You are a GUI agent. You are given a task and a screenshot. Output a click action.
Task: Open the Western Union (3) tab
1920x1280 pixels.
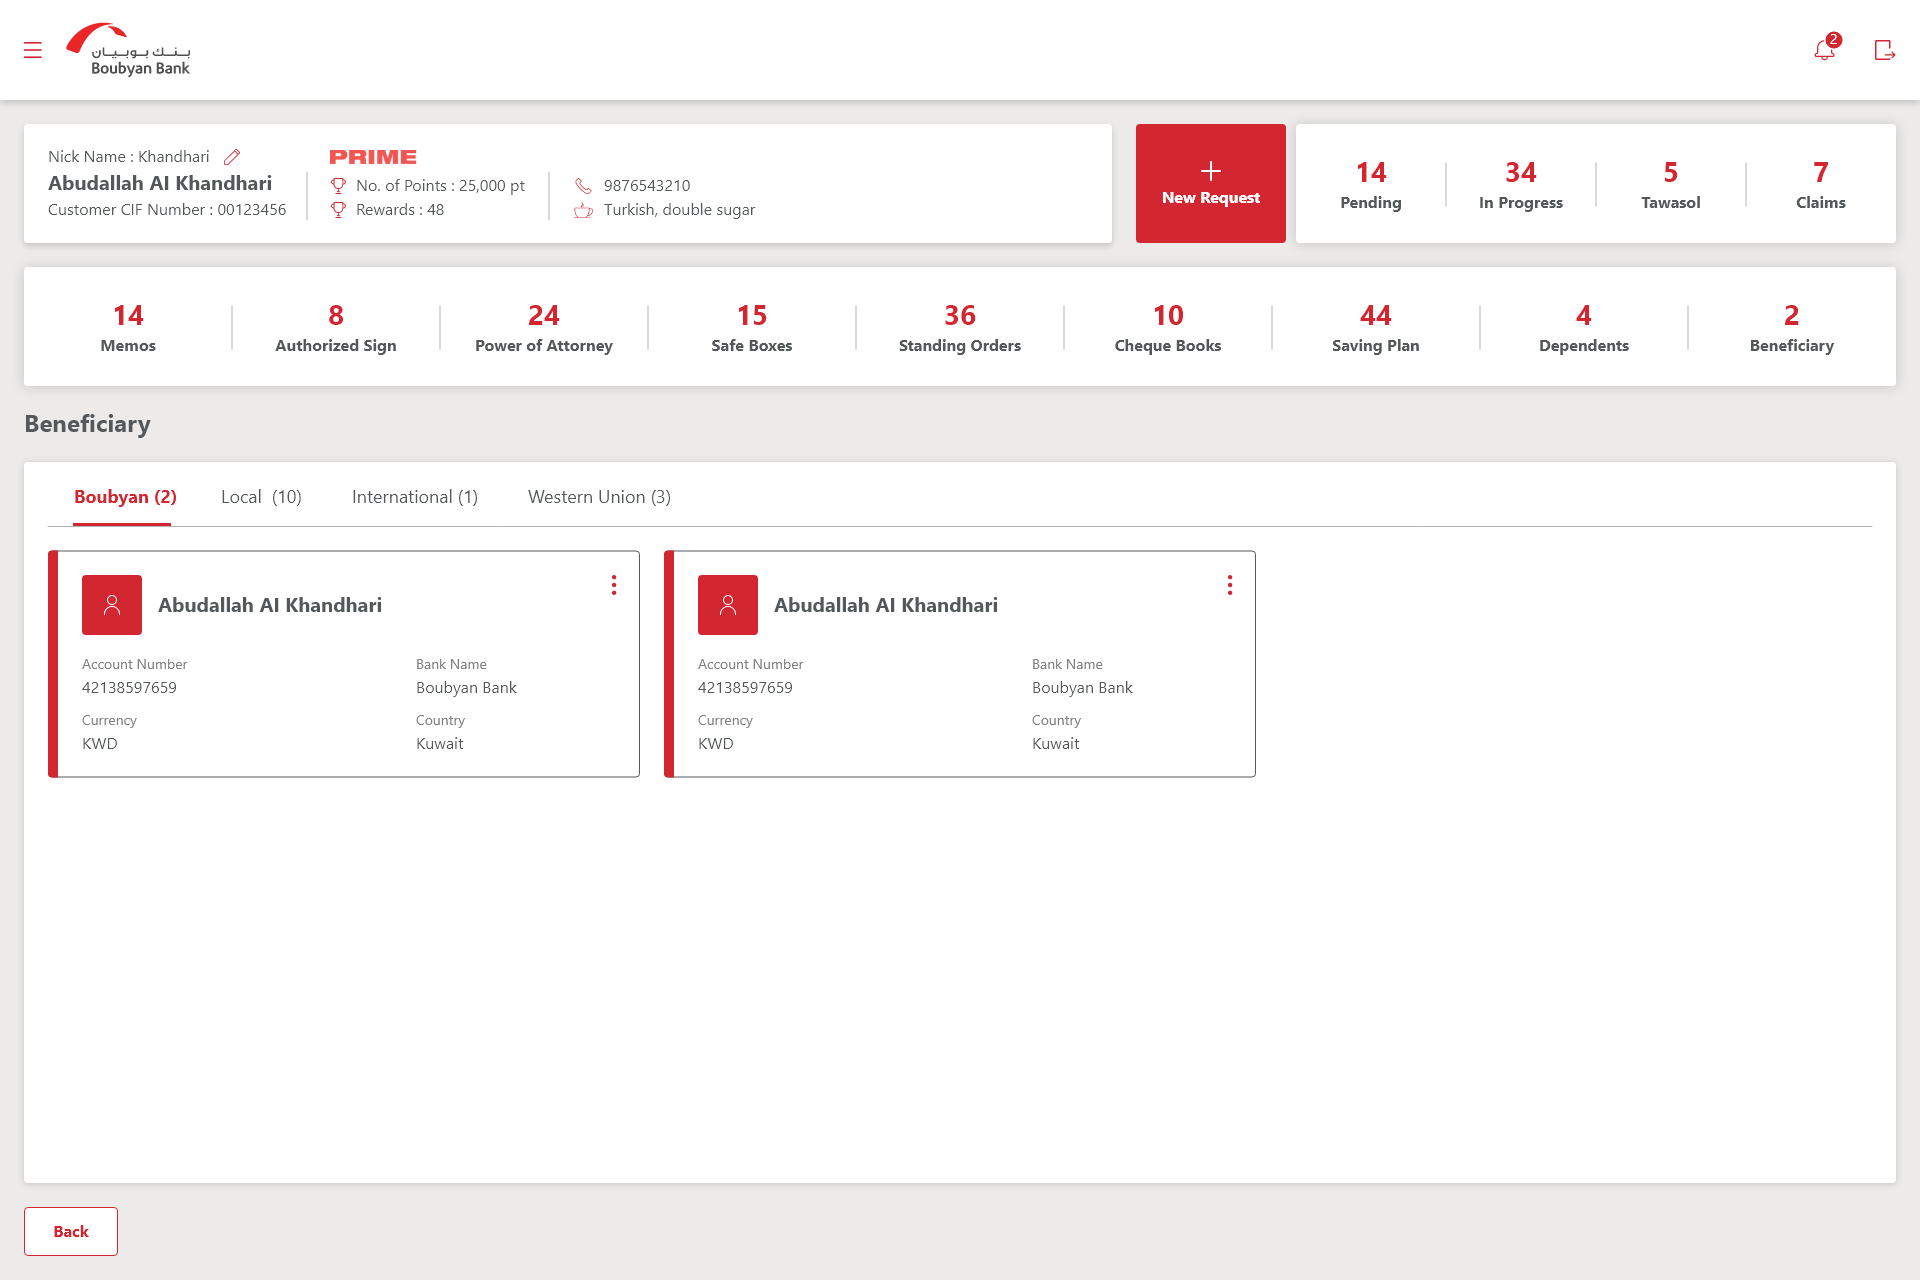[x=599, y=497]
